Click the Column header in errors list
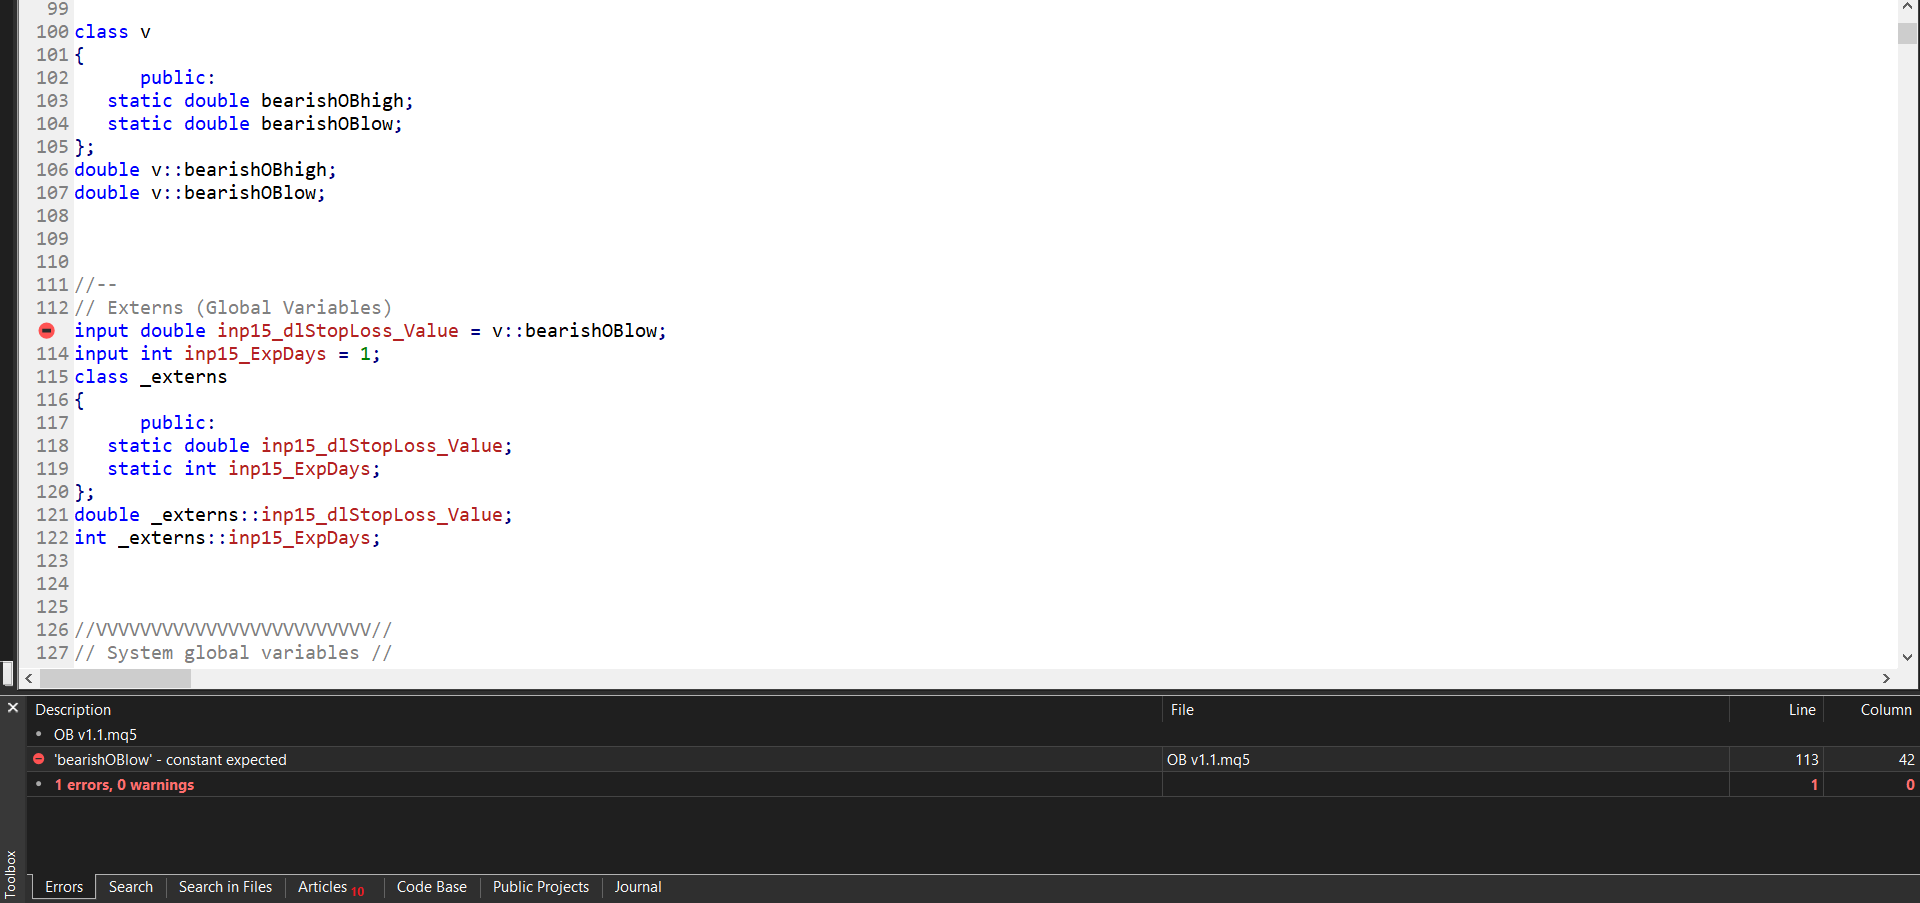Image resolution: width=1920 pixels, height=903 pixels. (x=1872, y=710)
